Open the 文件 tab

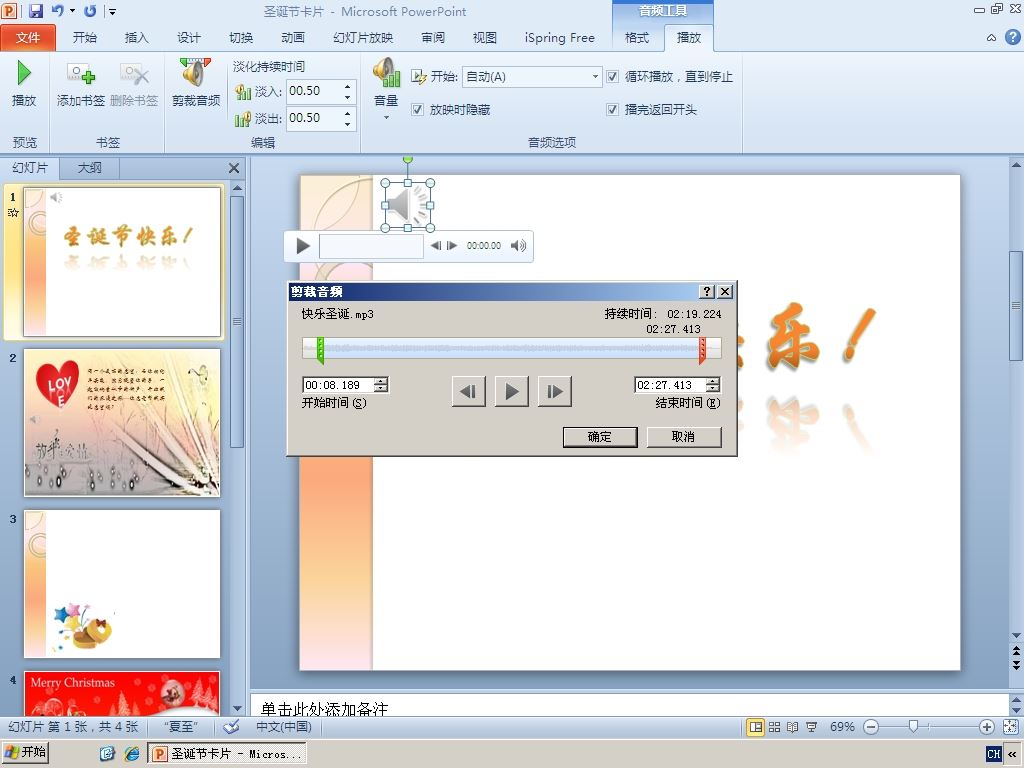28,37
